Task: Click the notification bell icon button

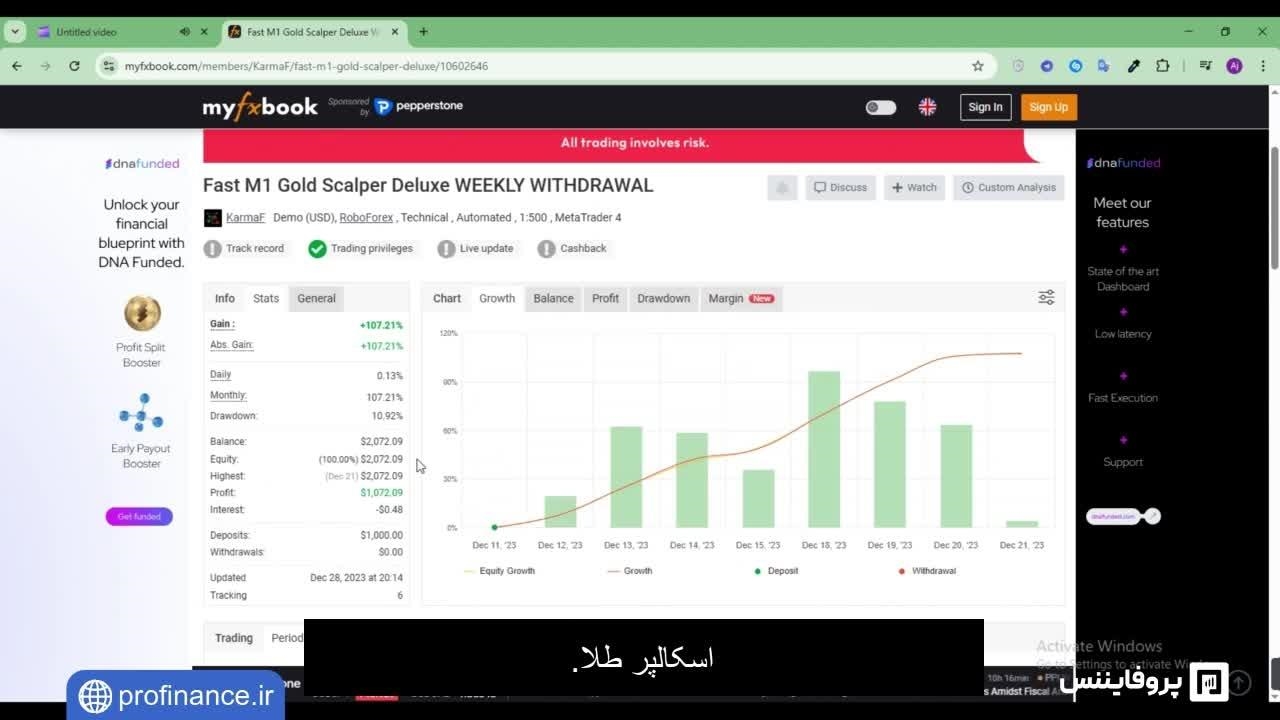Action: pyautogui.click(x=782, y=188)
